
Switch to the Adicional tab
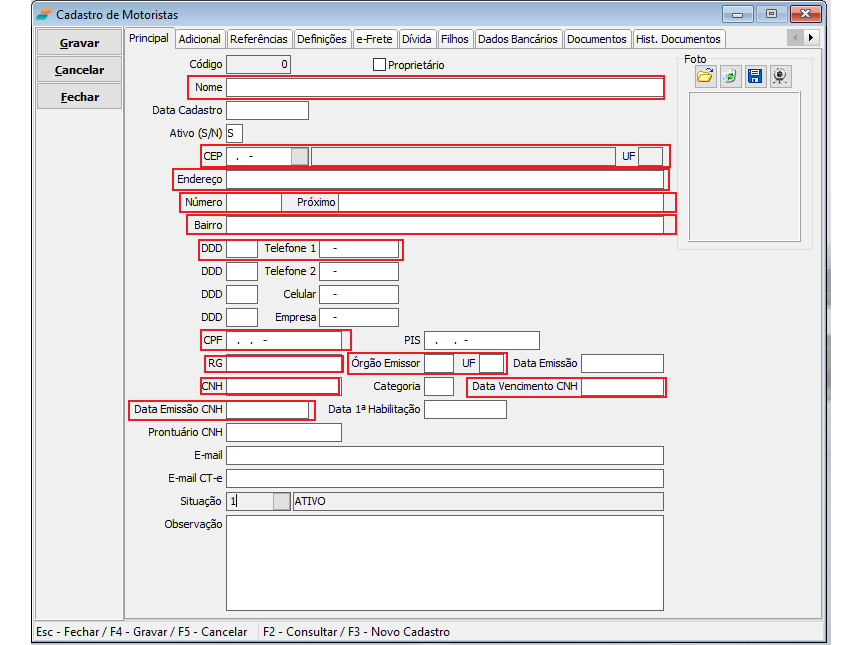pyautogui.click(x=199, y=39)
